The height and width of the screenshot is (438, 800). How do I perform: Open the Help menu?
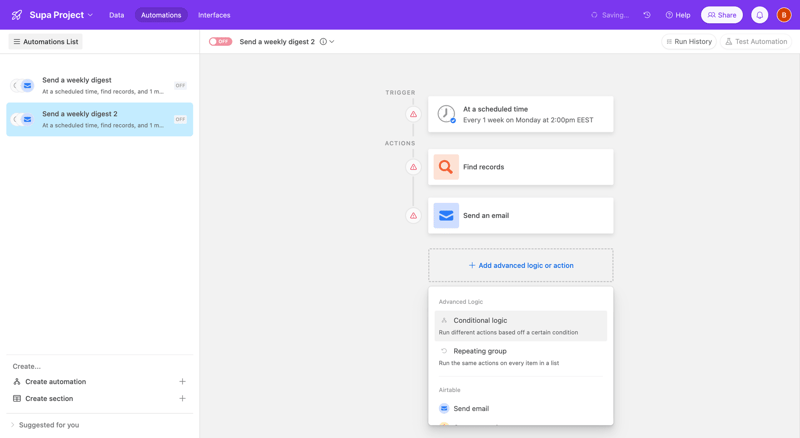(678, 15)
